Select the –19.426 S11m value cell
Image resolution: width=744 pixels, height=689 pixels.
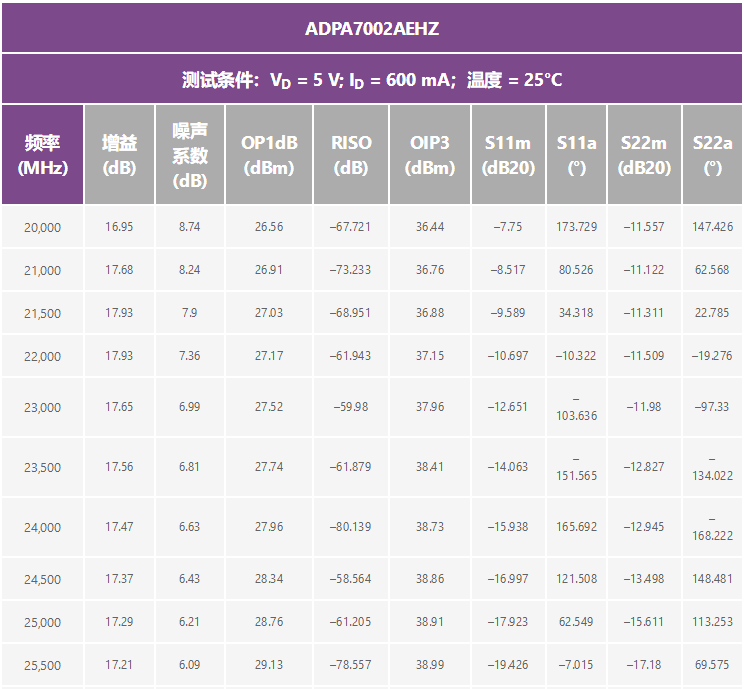[508, 665]
